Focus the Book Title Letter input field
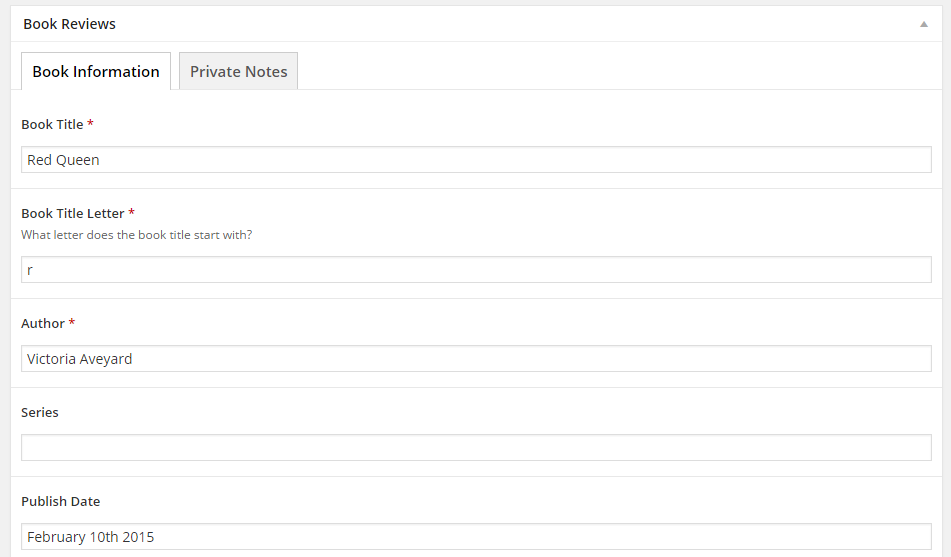Screen dimensions: 951x557 [476, 270]
